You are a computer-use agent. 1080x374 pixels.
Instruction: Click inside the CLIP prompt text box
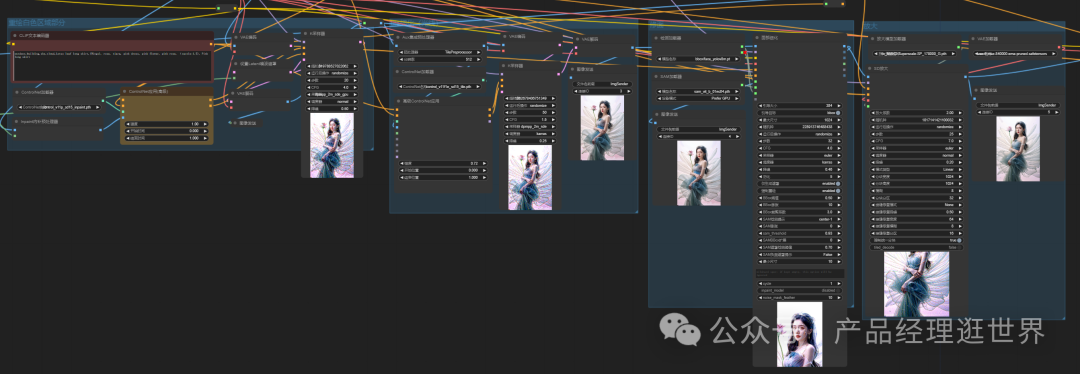(x=113, y=65)
